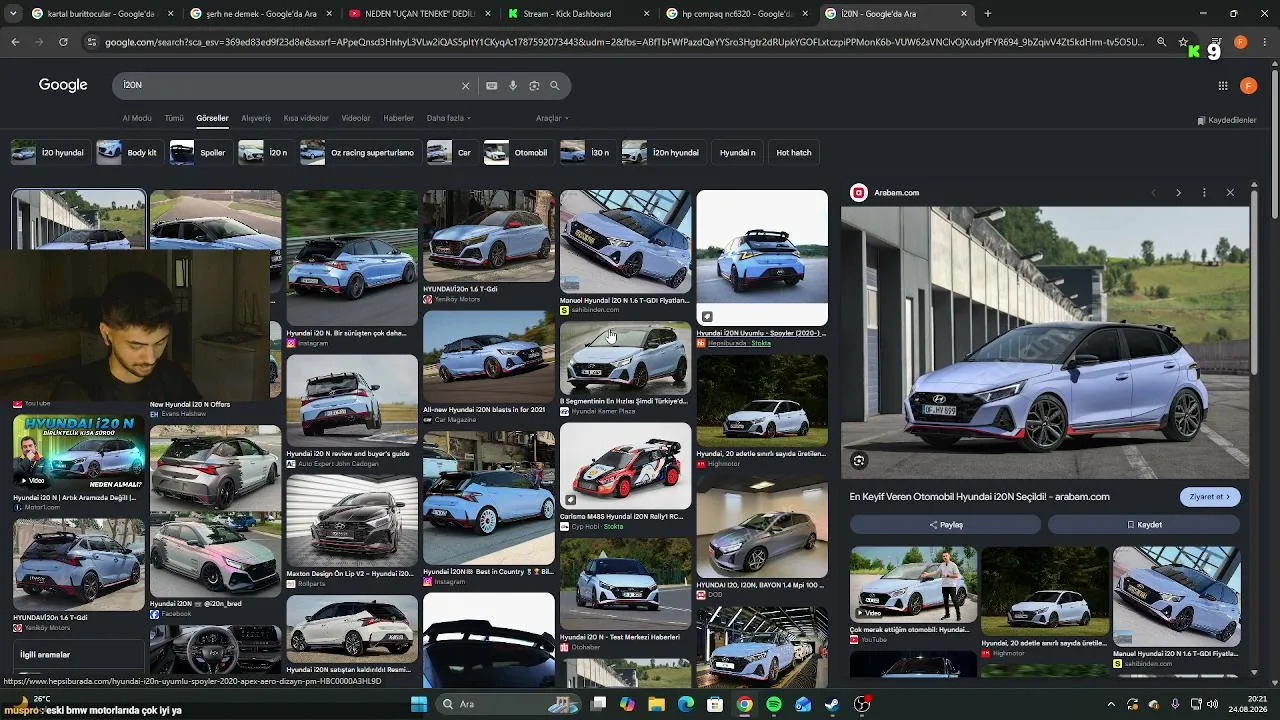Screen dimensions: 1280x720
Task: Open Microsoft Edge from the taskbar
Action: (686, 704)
